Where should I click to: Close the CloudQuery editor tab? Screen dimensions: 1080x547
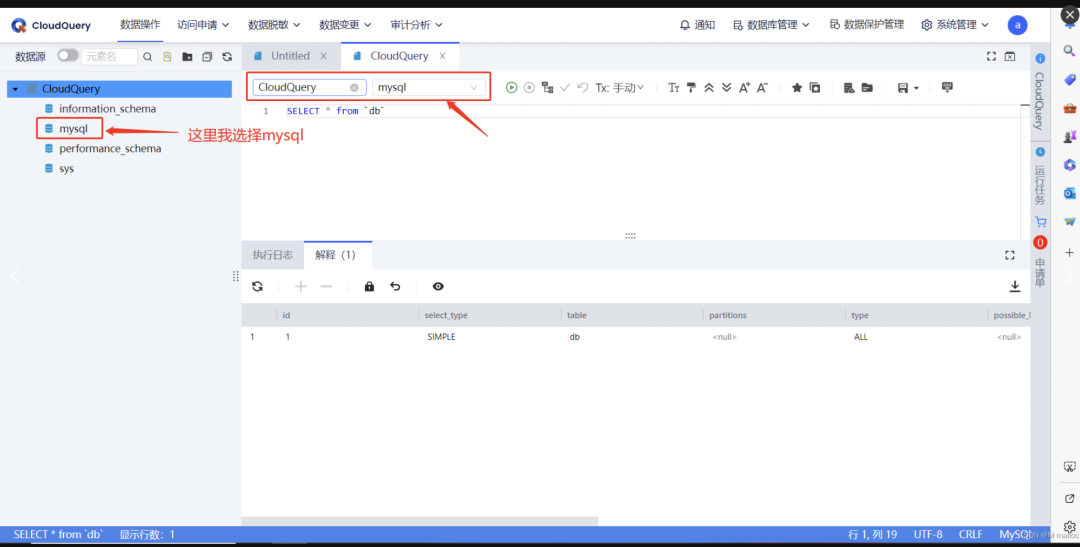[443, 56]
